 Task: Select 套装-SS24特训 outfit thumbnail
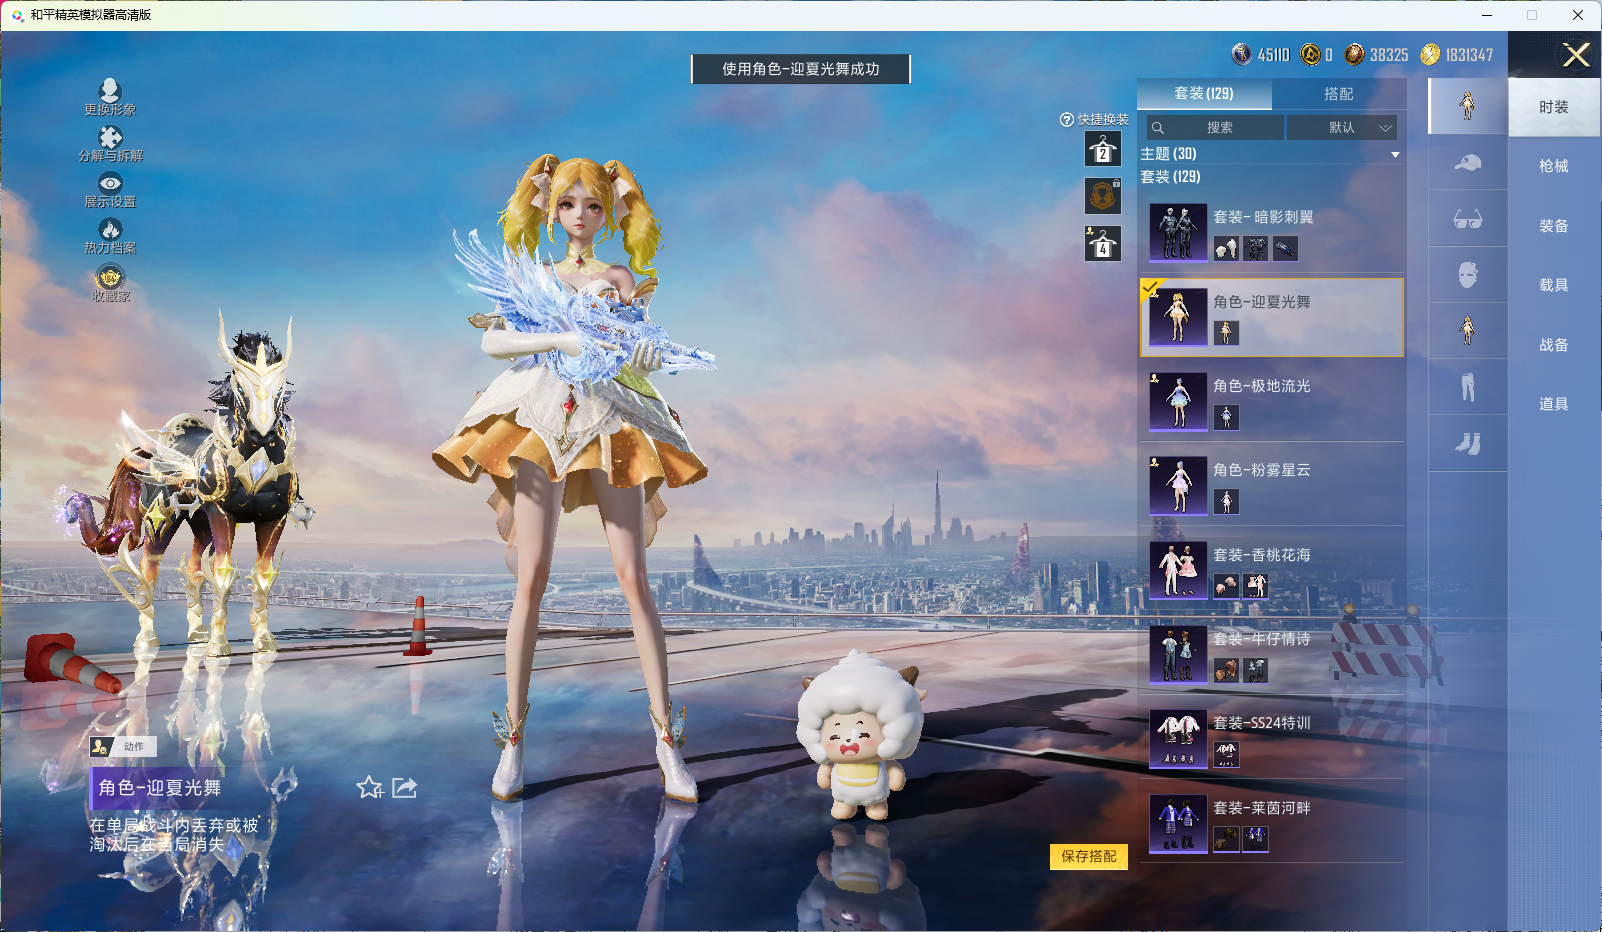[1178, 738]
